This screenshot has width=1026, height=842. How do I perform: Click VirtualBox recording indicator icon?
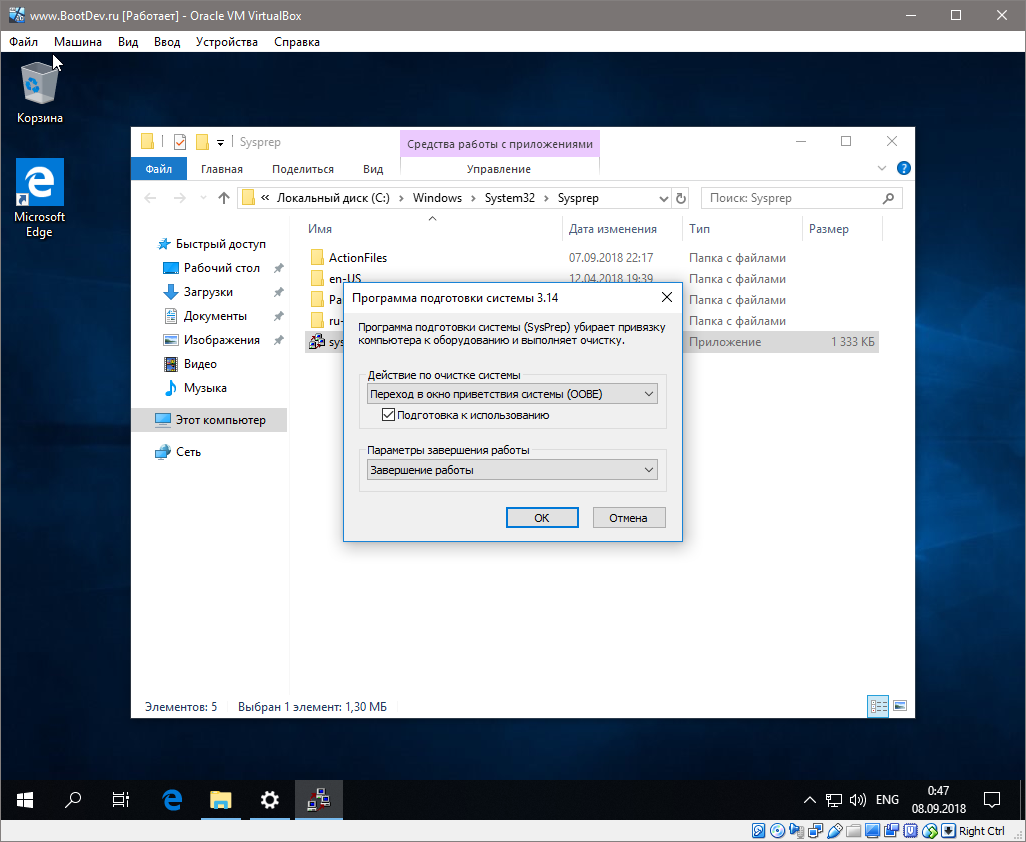coord(891,831)
